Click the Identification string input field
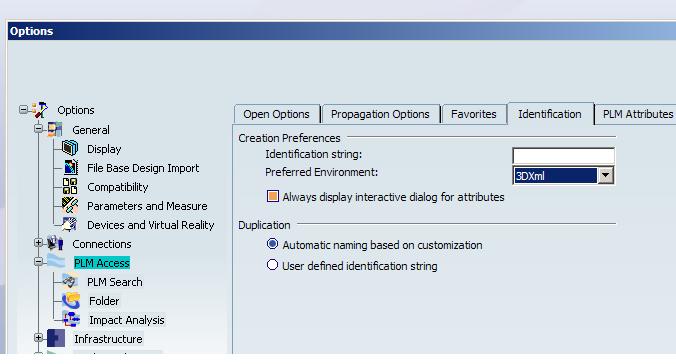 tap(563, 156)
